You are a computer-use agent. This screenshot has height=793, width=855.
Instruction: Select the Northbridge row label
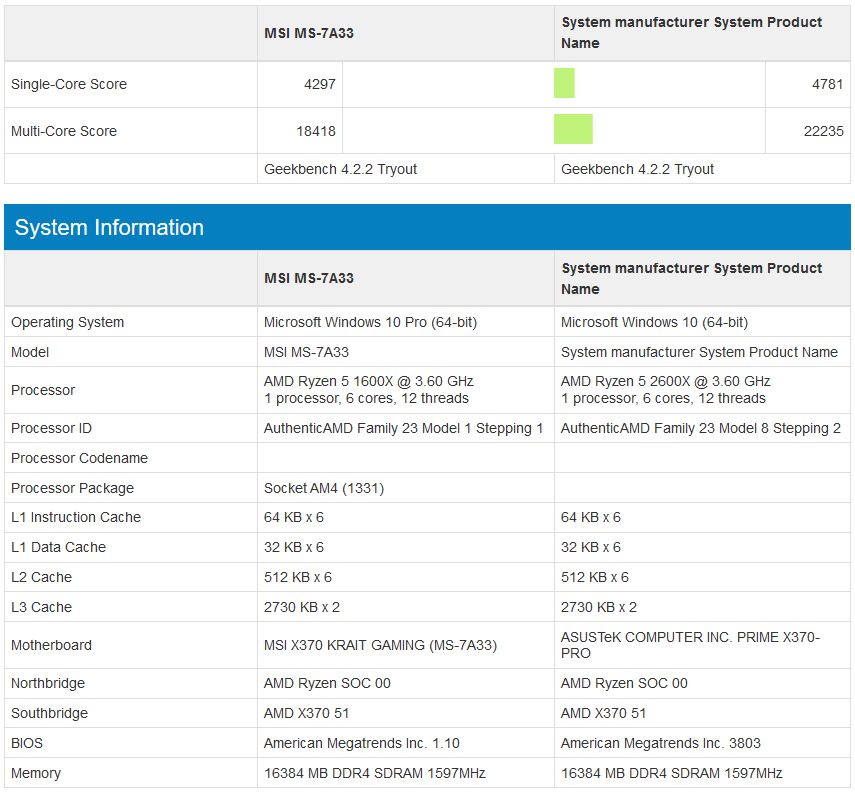(x=48, y=683)
